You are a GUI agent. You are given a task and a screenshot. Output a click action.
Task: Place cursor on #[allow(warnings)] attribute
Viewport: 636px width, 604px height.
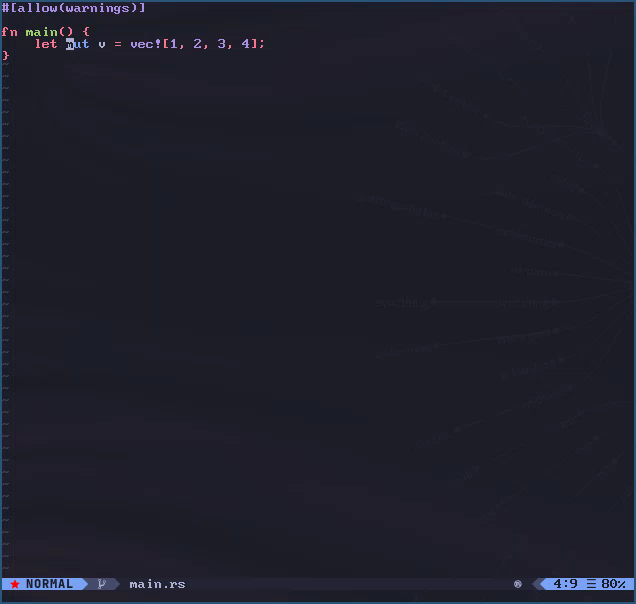pos(73,8)
